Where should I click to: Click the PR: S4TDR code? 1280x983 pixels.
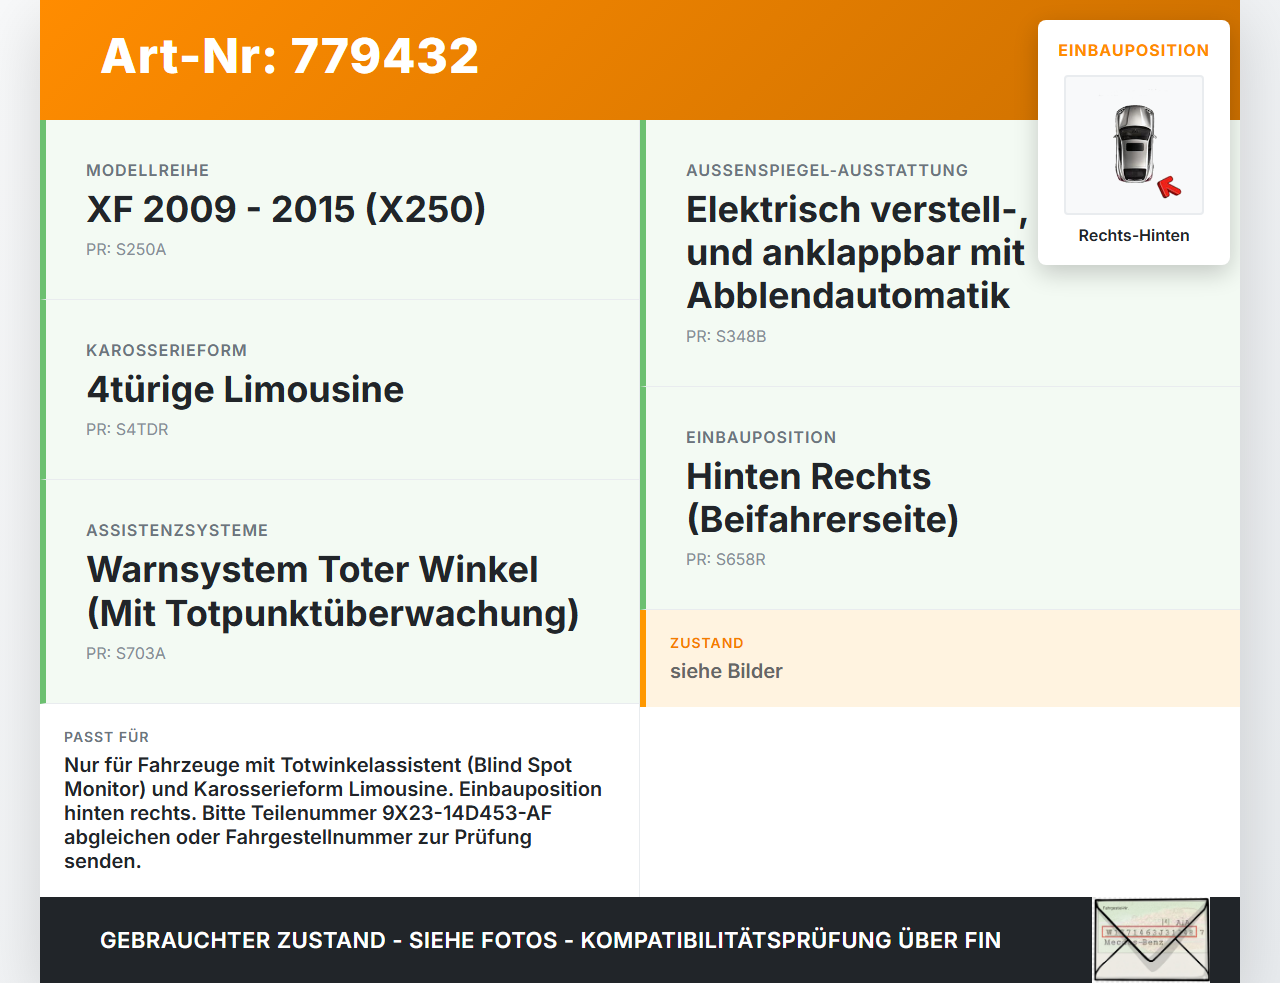[x=127, y=429]
